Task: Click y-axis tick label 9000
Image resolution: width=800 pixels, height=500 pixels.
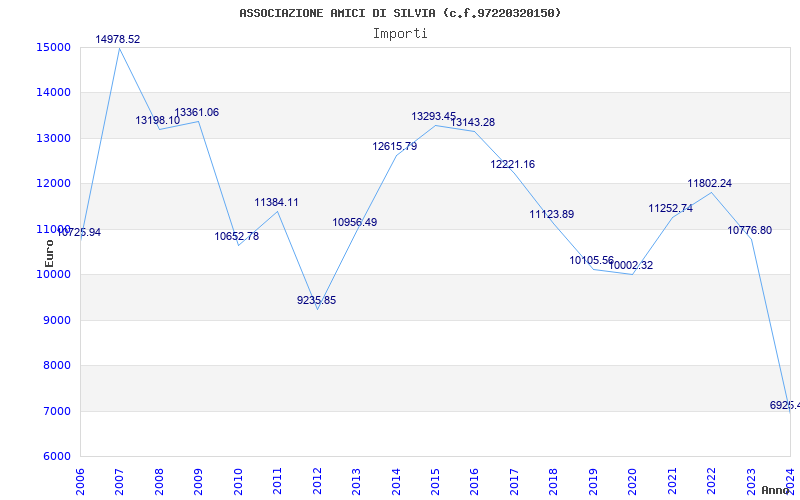Action: (56, 320)
